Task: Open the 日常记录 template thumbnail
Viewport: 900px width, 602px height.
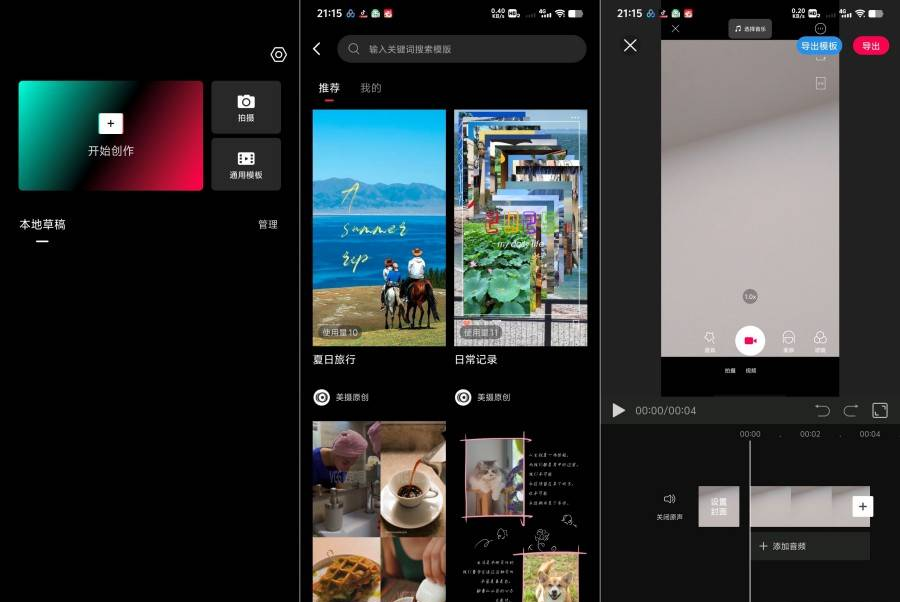Action: 521,228
